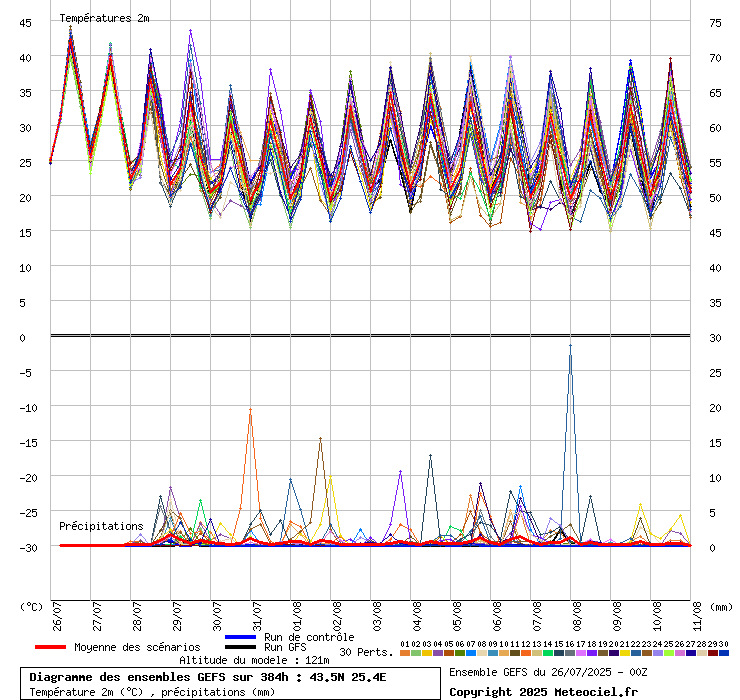Screen dimensions: 740x700
Task: Click the 11/08 date label on x-axis
Action: pos(698,616)
